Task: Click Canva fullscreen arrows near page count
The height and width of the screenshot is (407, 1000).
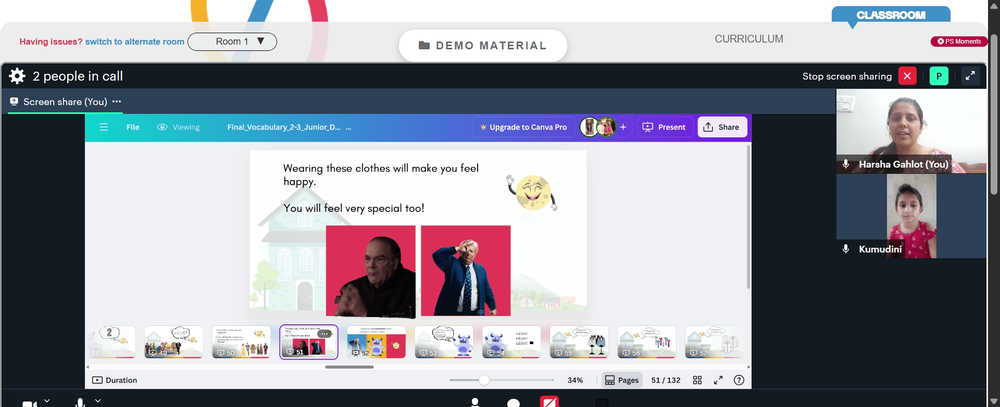Action: pos(718,380)
